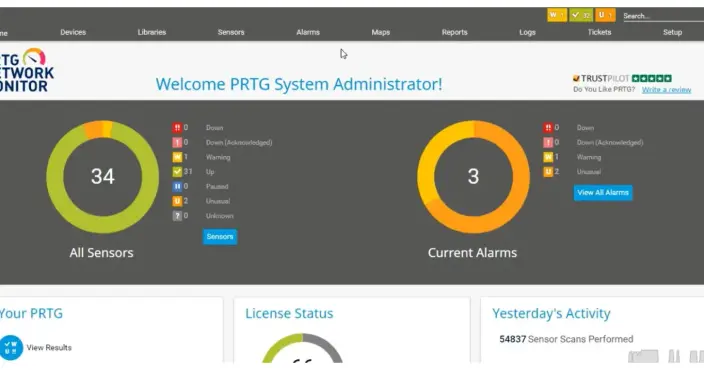Open the Sensors menu
This screenshot has width=704, height=370.
pos(231,32)
